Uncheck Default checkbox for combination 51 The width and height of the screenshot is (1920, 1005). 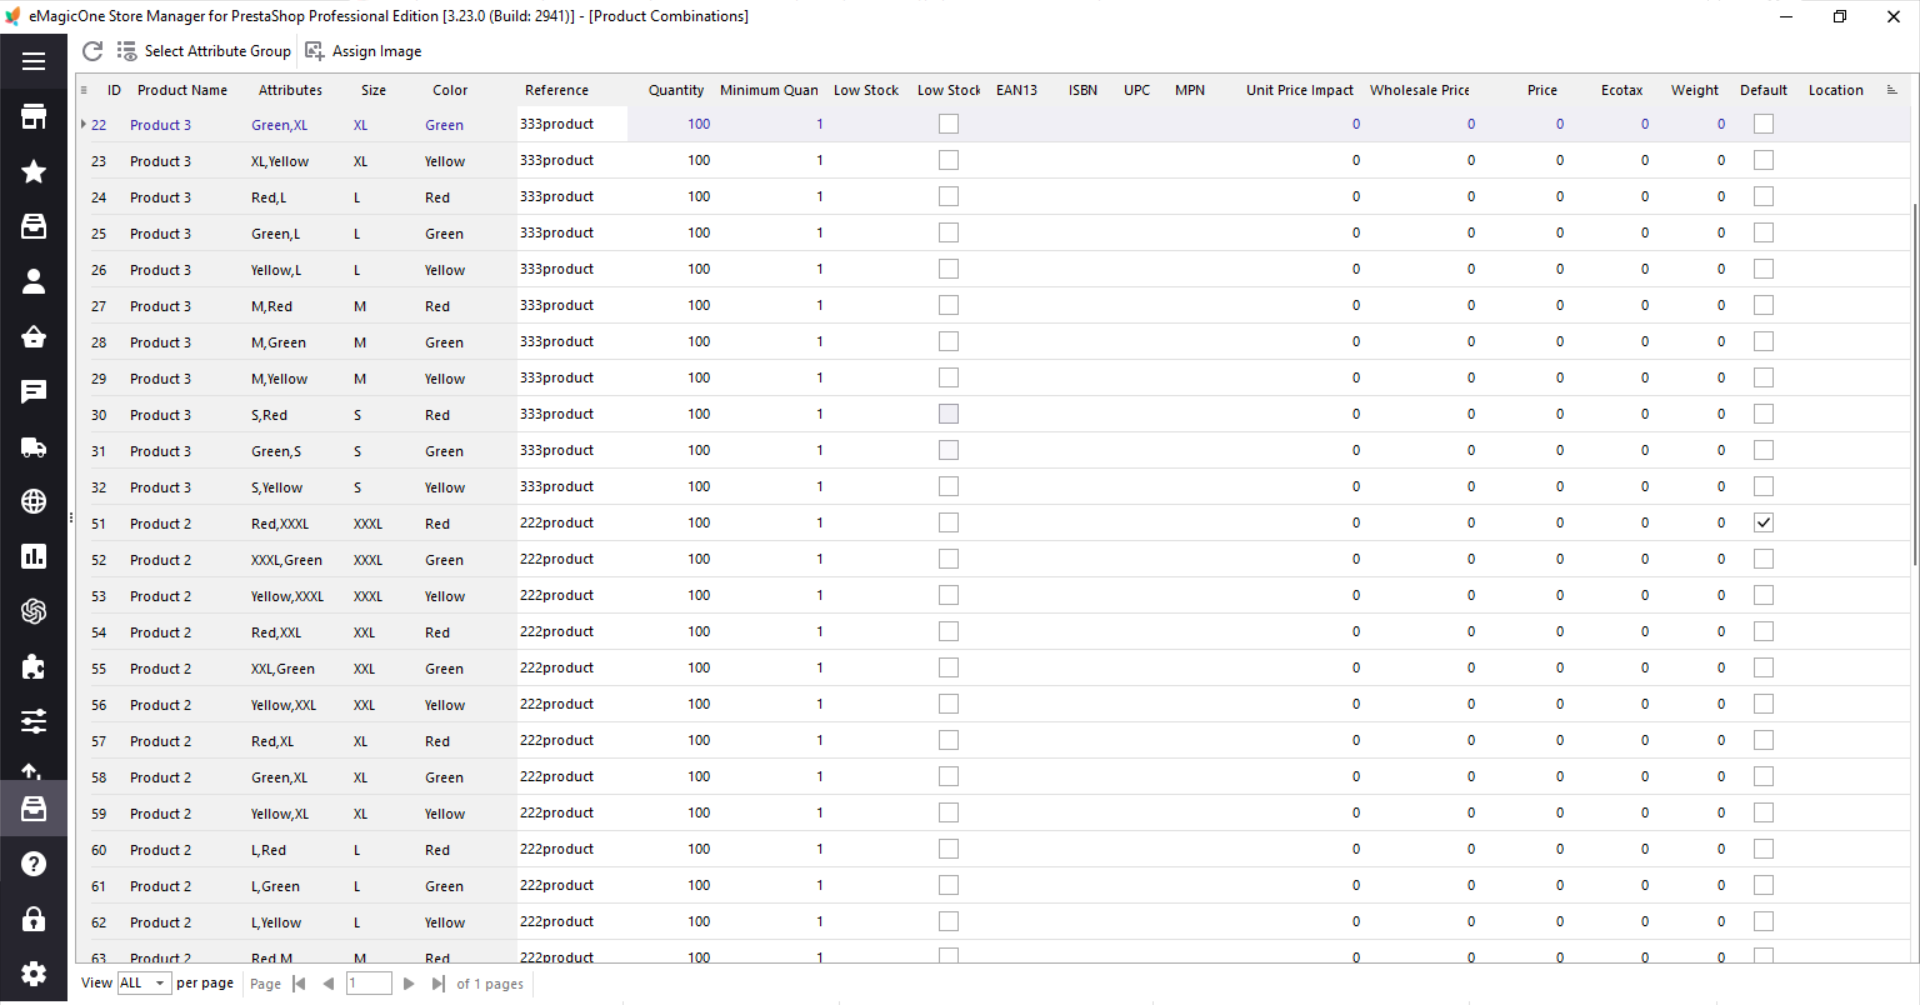[x=1763, y=523]
